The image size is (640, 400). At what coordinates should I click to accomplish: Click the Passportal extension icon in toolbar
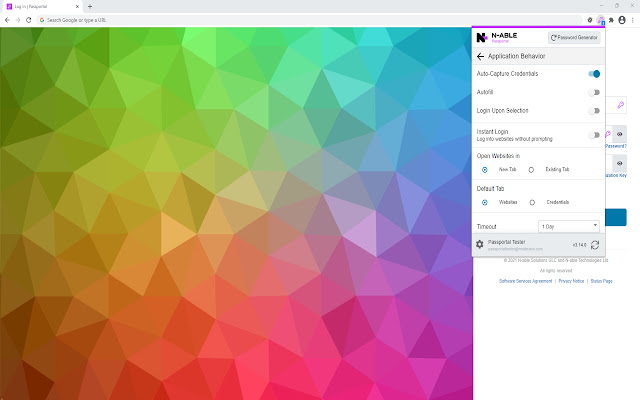[601, 19]
